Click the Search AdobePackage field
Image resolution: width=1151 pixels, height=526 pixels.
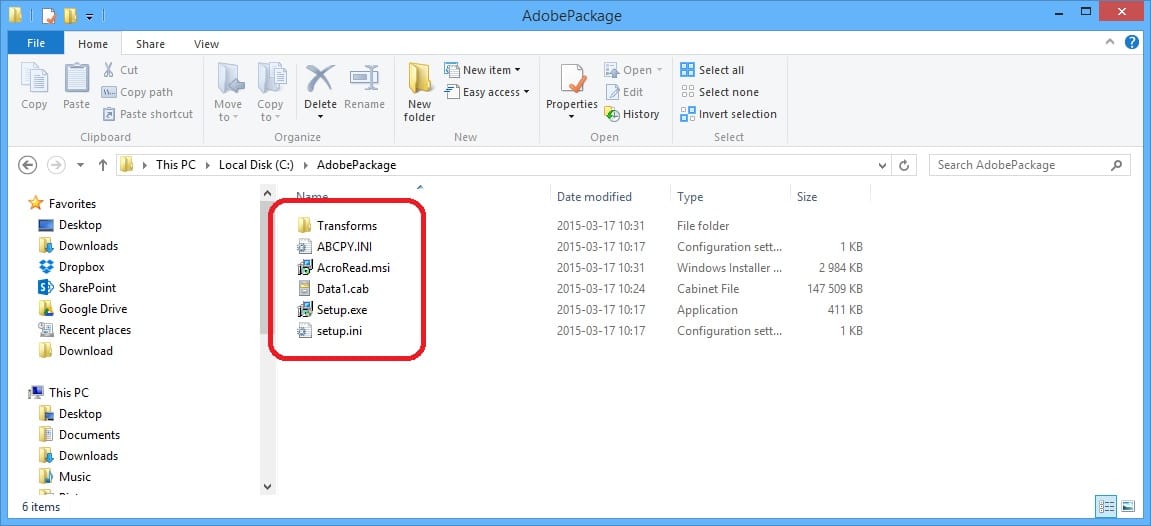1029,165
